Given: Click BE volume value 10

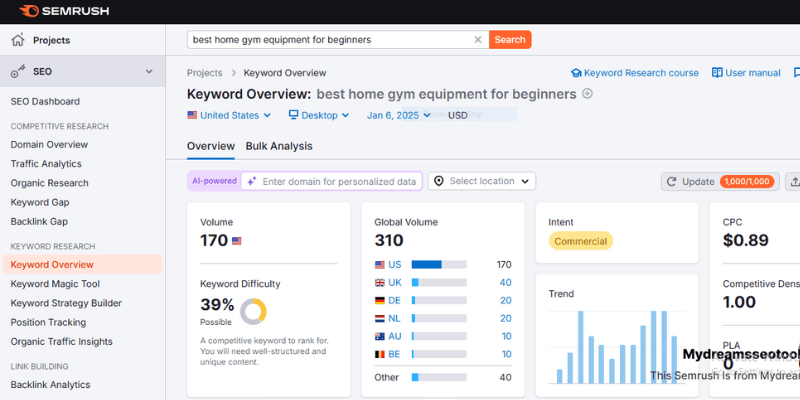Looking at the screenshot, I should [x=507, y=354].
